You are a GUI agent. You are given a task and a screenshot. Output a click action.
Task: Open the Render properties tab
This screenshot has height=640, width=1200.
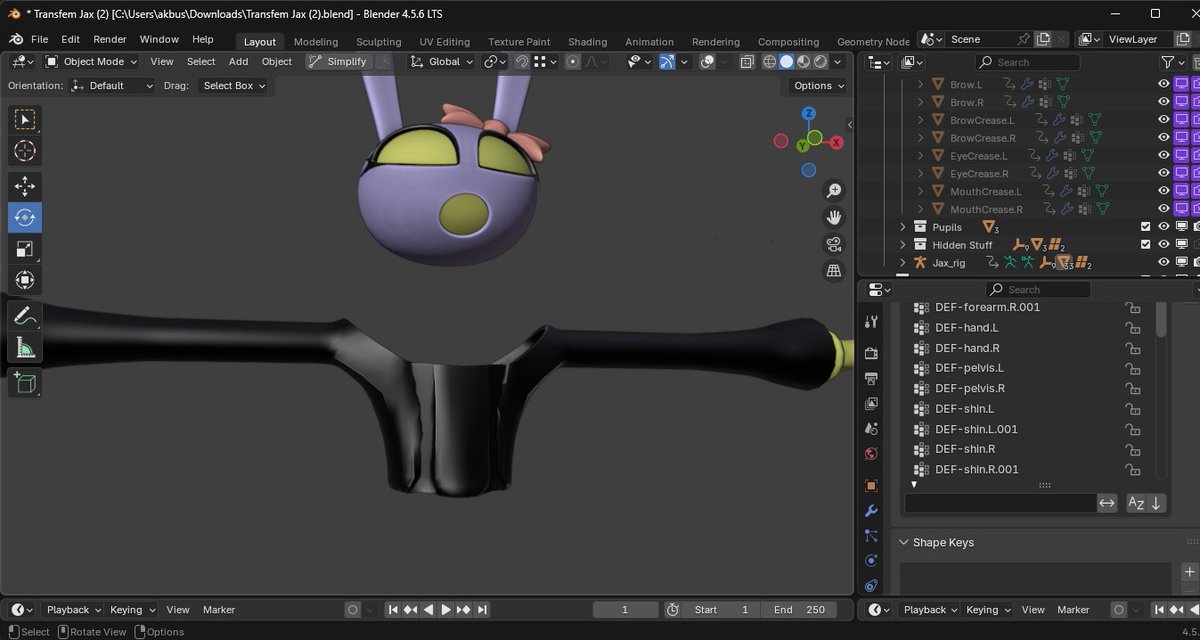870,353
